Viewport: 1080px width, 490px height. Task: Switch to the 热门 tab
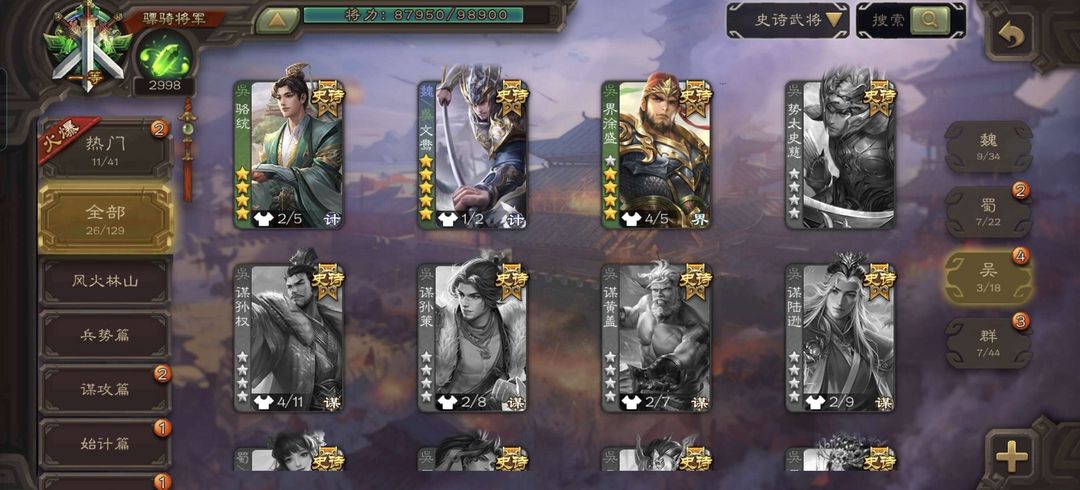pos(105,149)
